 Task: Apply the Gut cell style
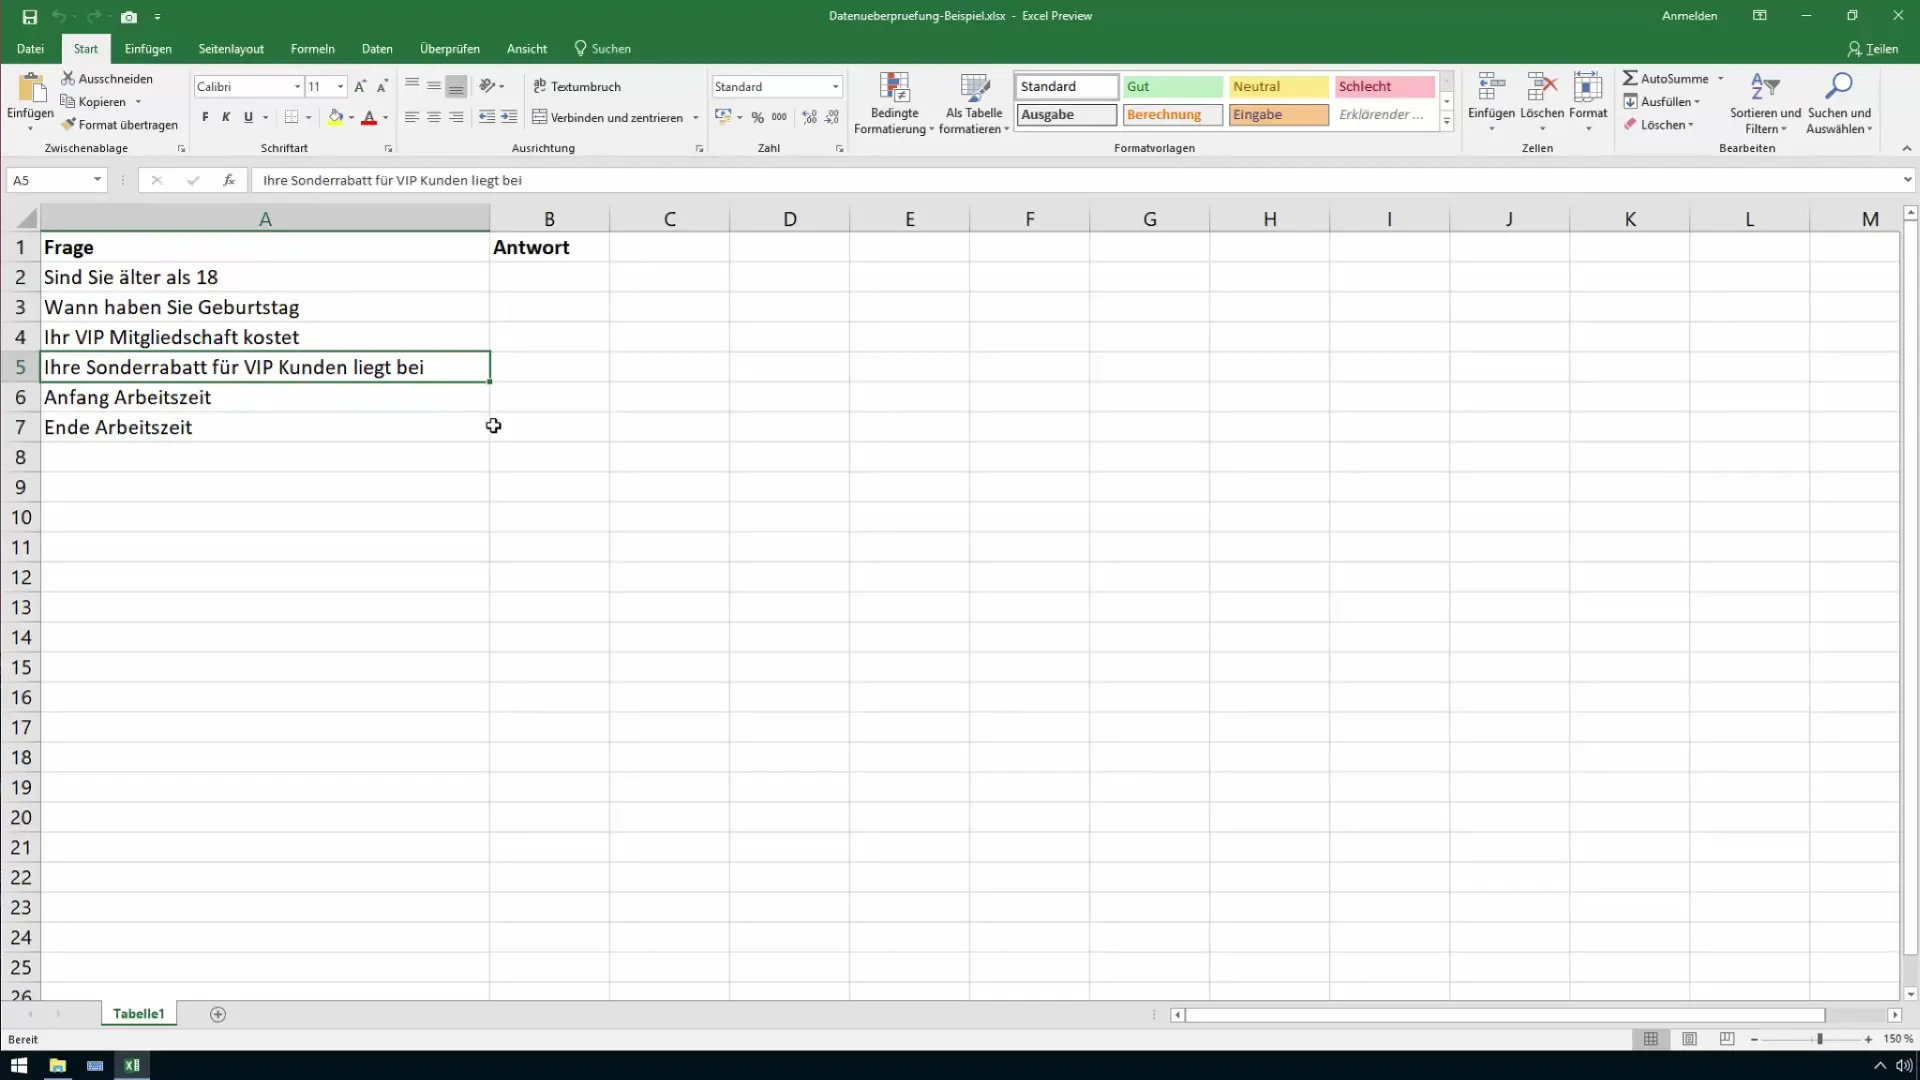pos(1172,86)
